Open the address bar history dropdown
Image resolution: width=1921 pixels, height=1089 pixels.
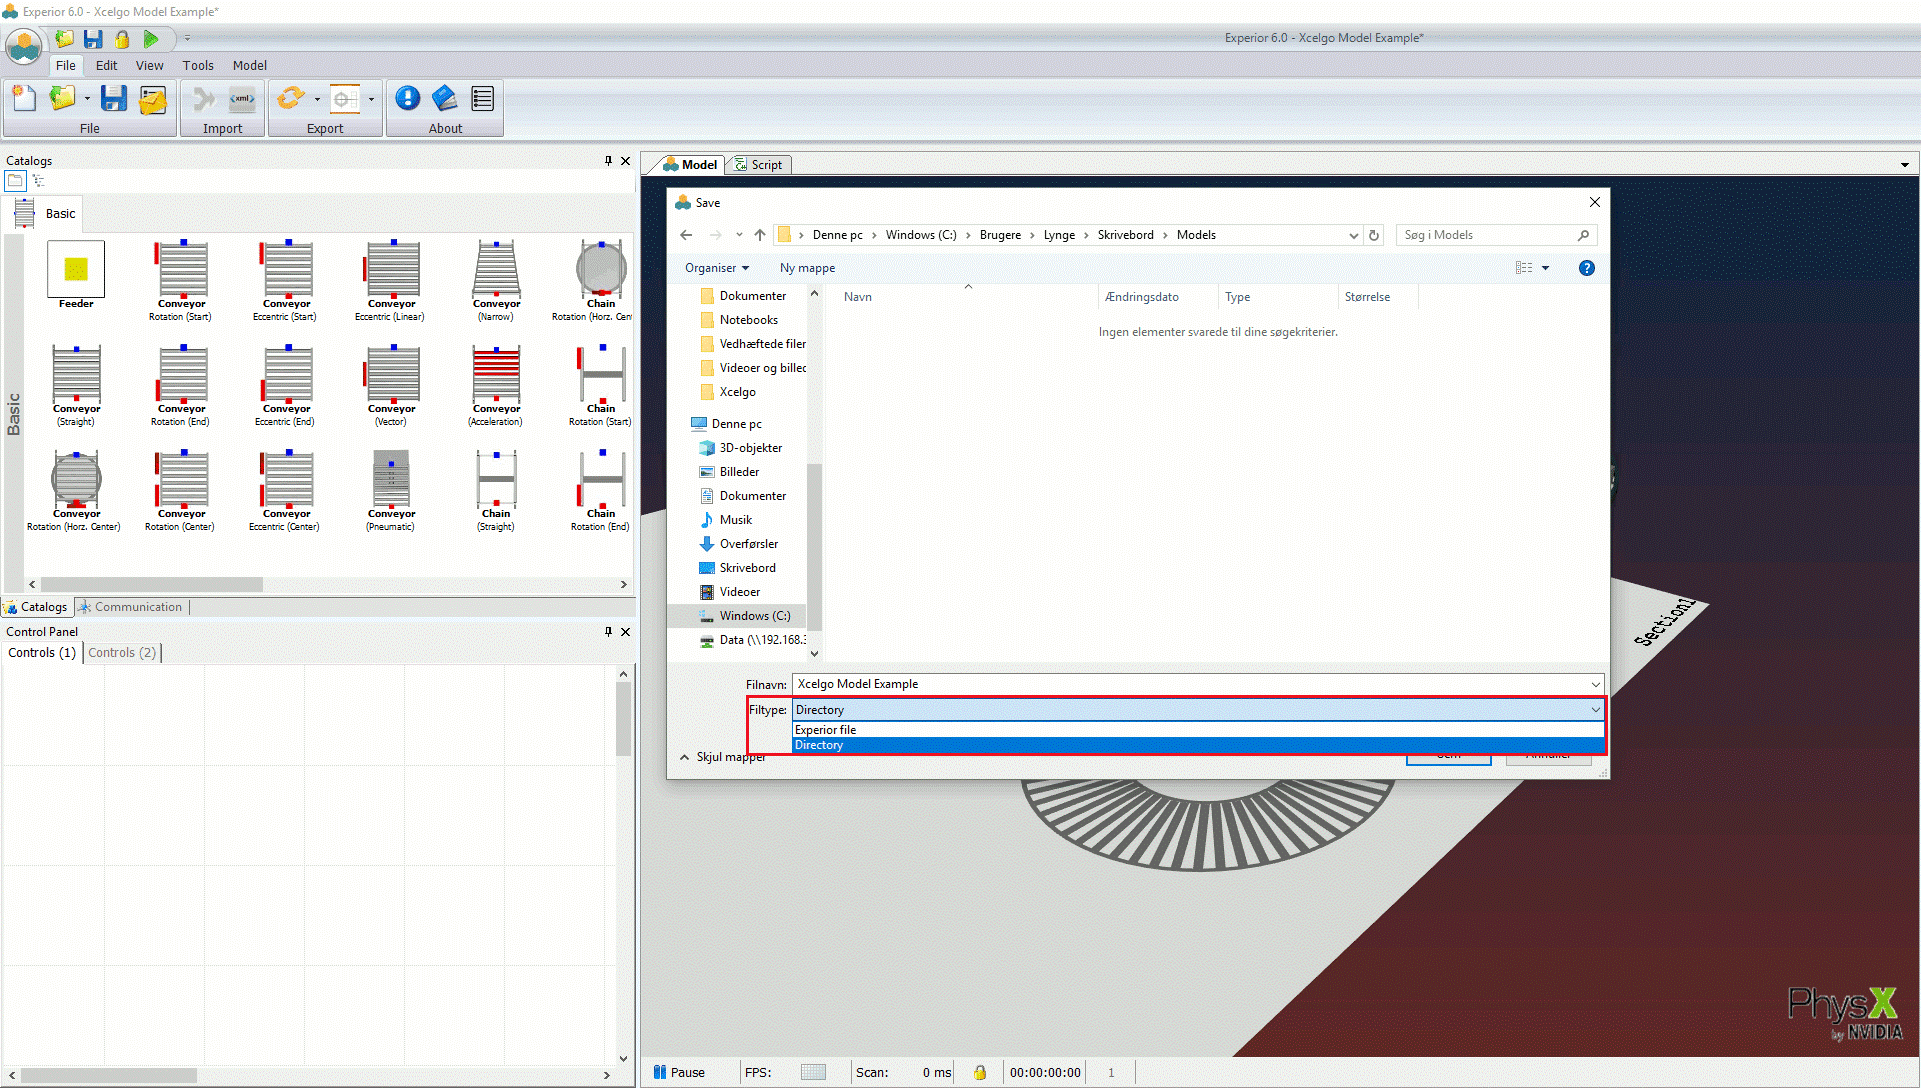(x=1353, y=235)
